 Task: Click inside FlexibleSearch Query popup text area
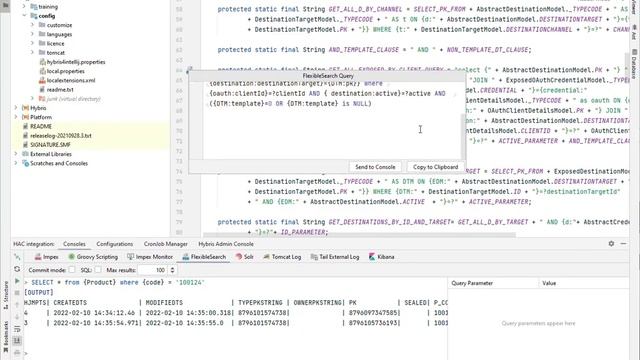coord(332,120)
